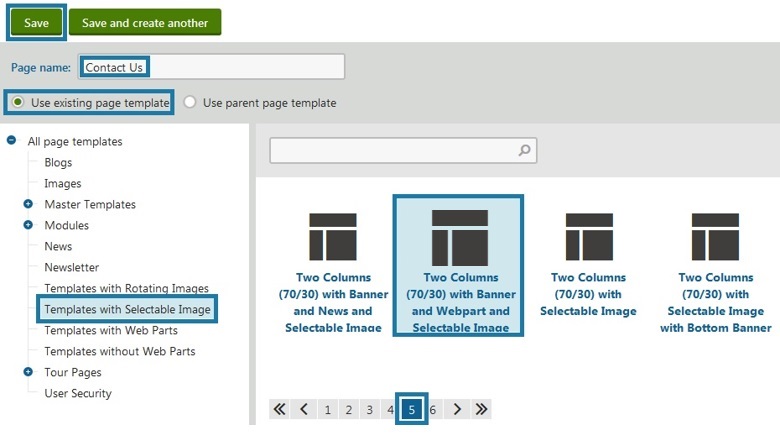Expand Tour Pages category
780x436 pixels.
[28, 372]
